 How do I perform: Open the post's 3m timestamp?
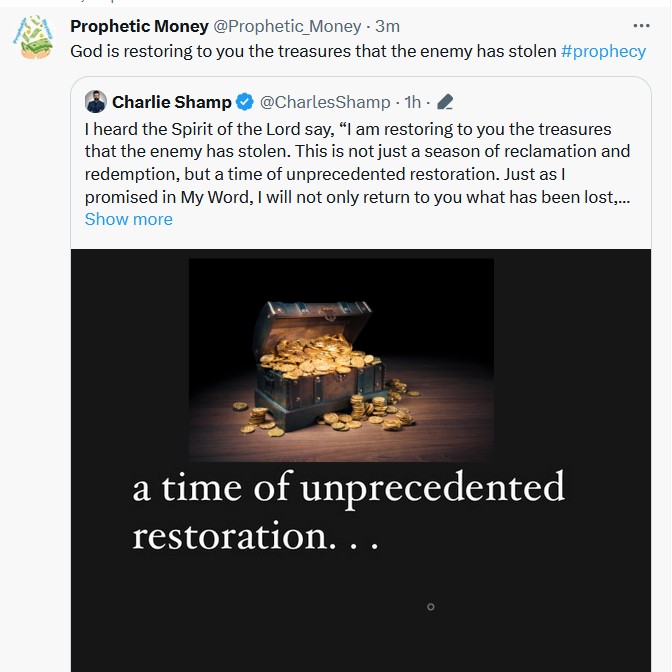click(x=387, y=26)
